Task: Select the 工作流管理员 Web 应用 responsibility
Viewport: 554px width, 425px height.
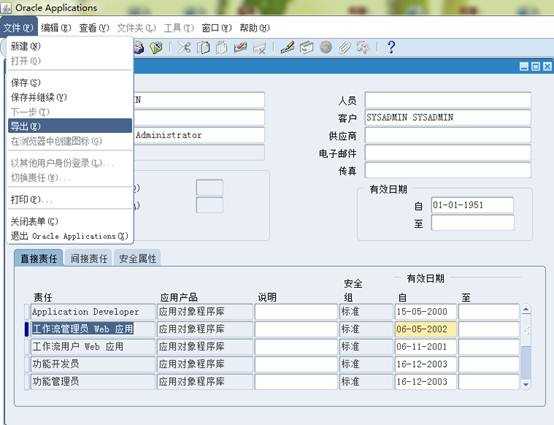Action: click(93, 329)
